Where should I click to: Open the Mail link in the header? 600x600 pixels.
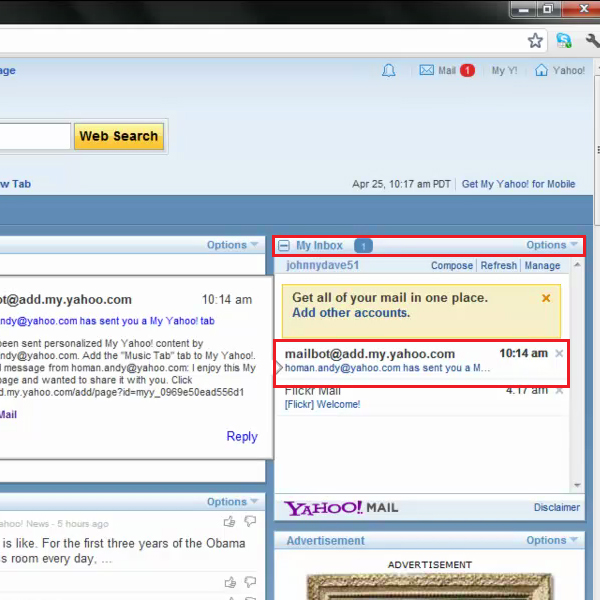447,70
